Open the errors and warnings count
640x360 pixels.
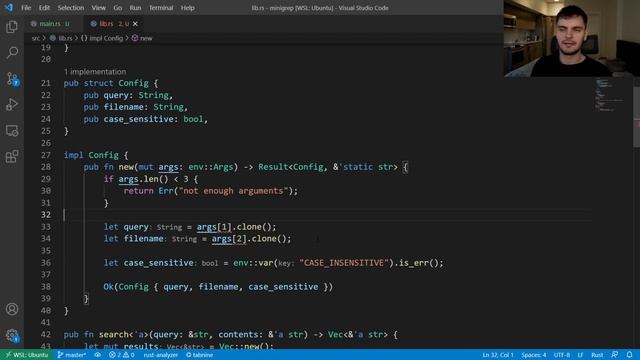(x=121, y=355)
